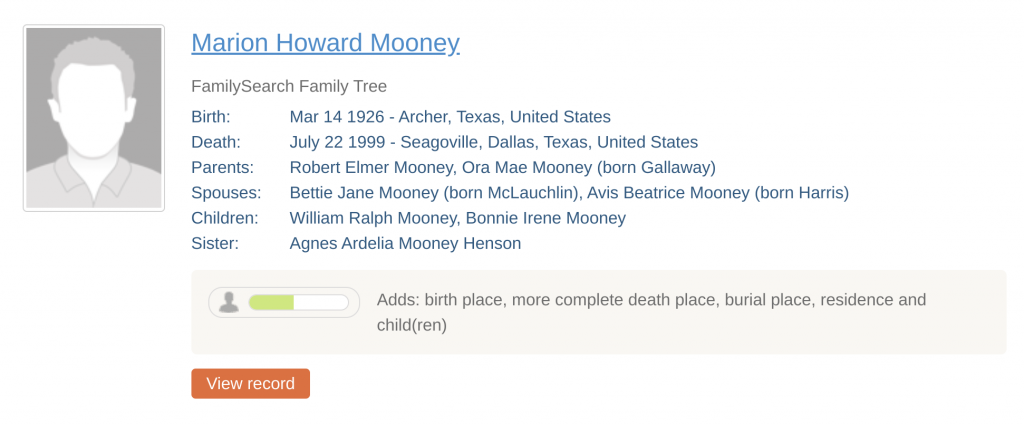Click the gray profile silhouette photo
This screenshot has width=1024, height=425.
[94, 118]
